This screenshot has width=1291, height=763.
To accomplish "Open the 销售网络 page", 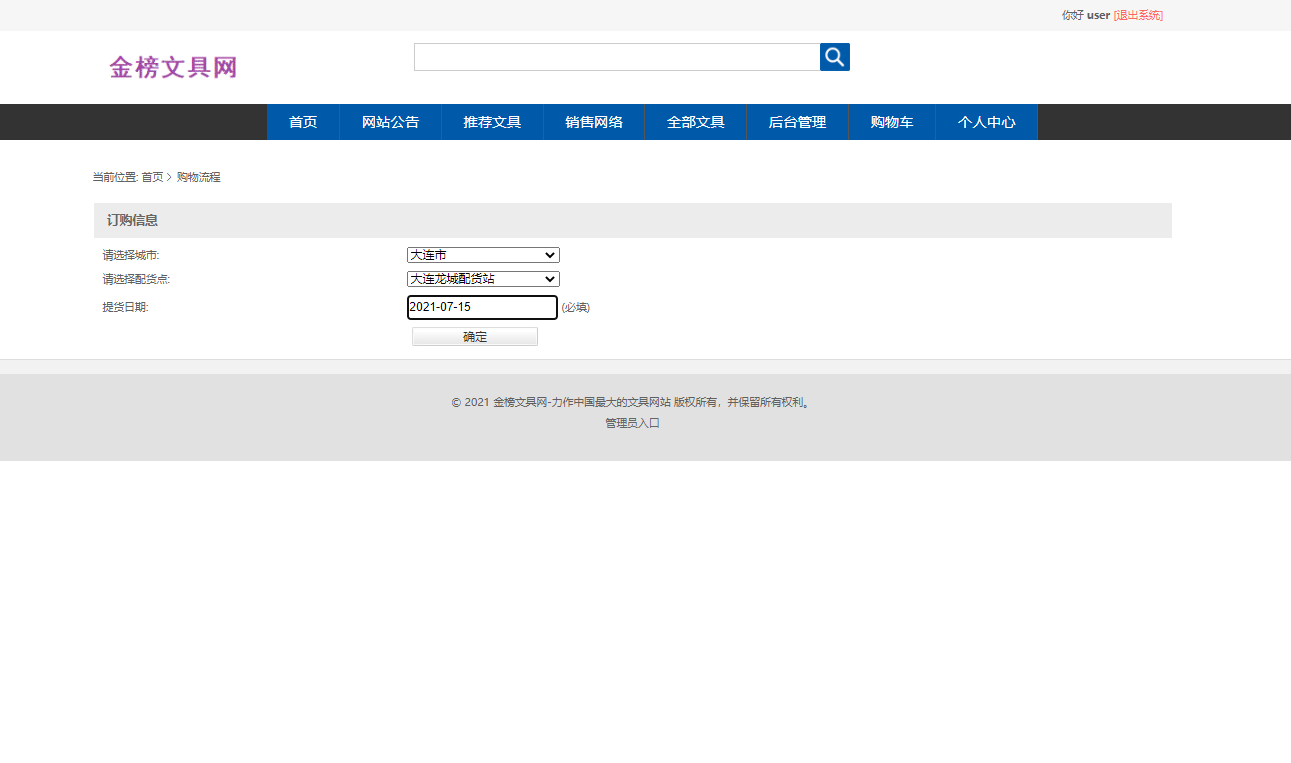I will 593,121.
